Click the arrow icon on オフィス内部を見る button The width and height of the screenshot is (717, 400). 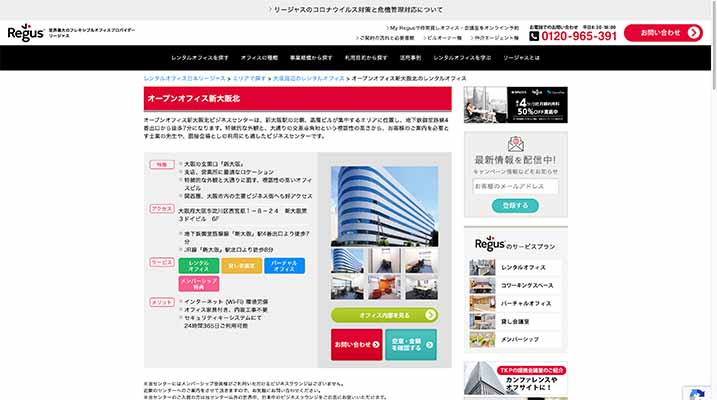(x=430, y=315)
